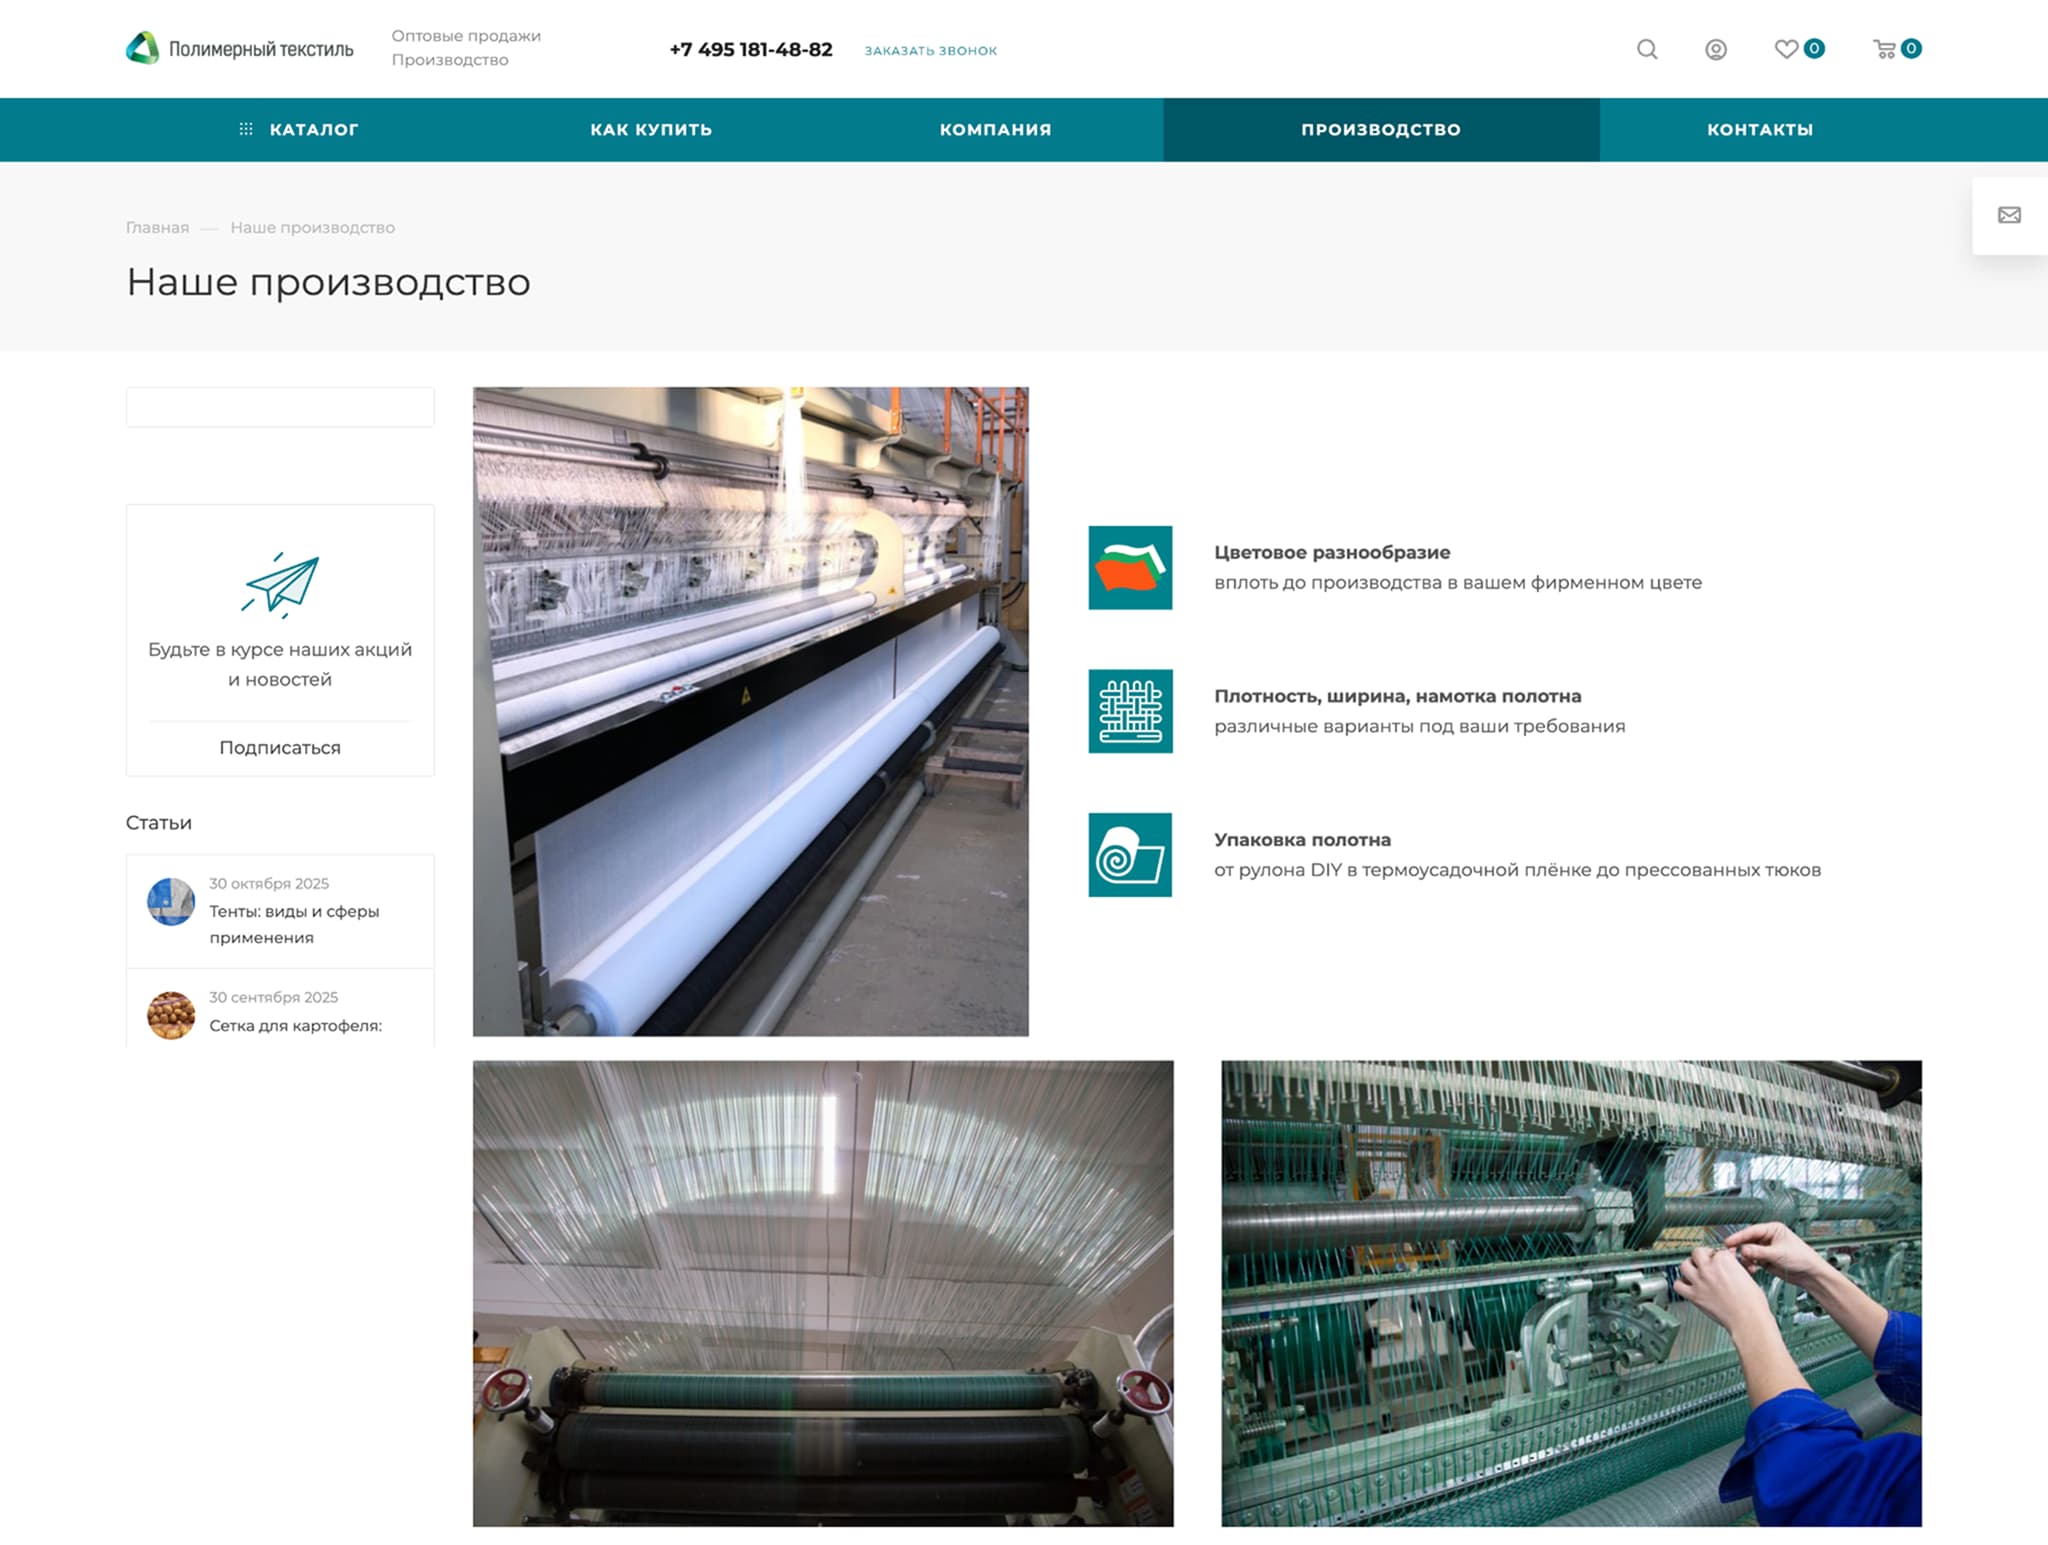Screen dimensions: 2048x1545
Task: Click the mesh weave icon for Плотность
Action: pyautogui.click(x=1130, y=711)
